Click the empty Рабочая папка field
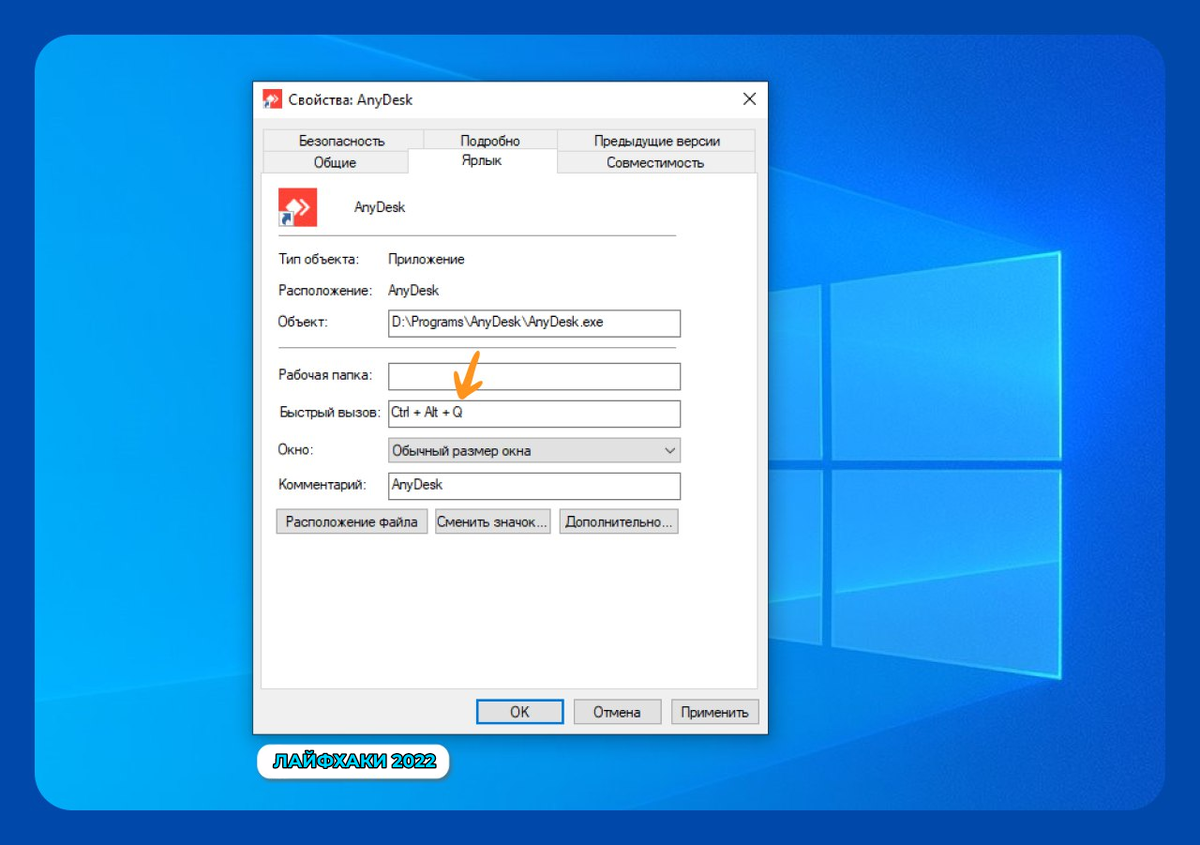The image size is (1200, 845). pos(534,376)
